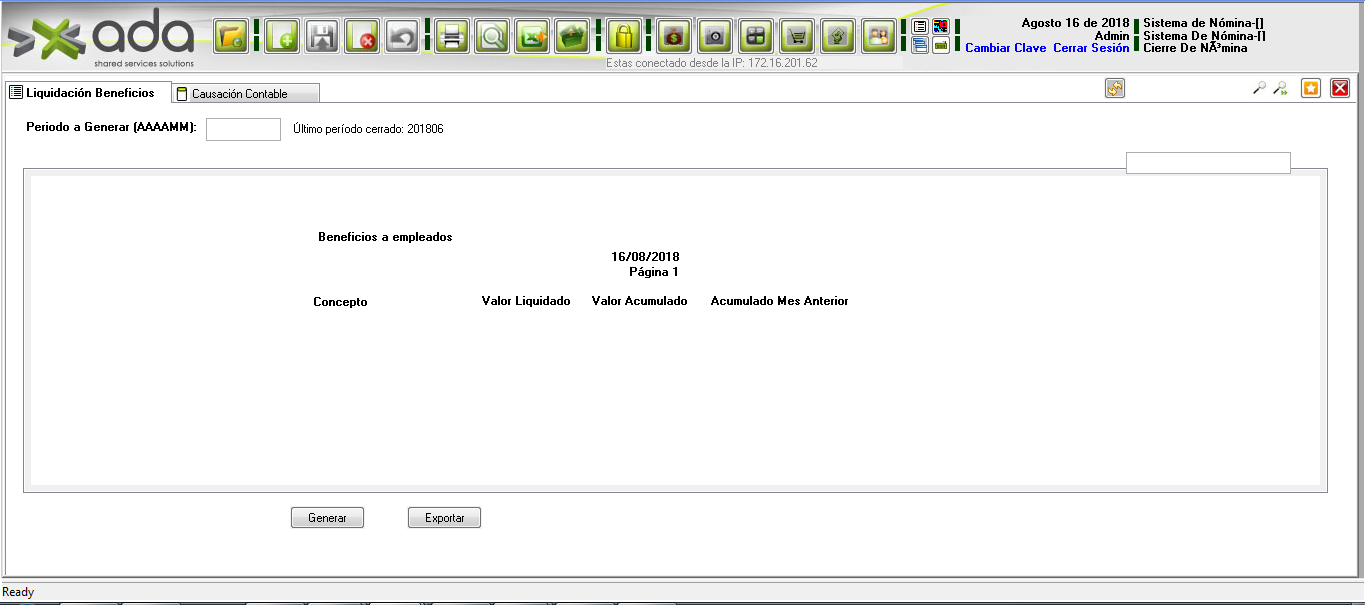This screenshot has height=605, width=1365.
Task: Click the two-people users icon
Action: (x=879, y=37)
